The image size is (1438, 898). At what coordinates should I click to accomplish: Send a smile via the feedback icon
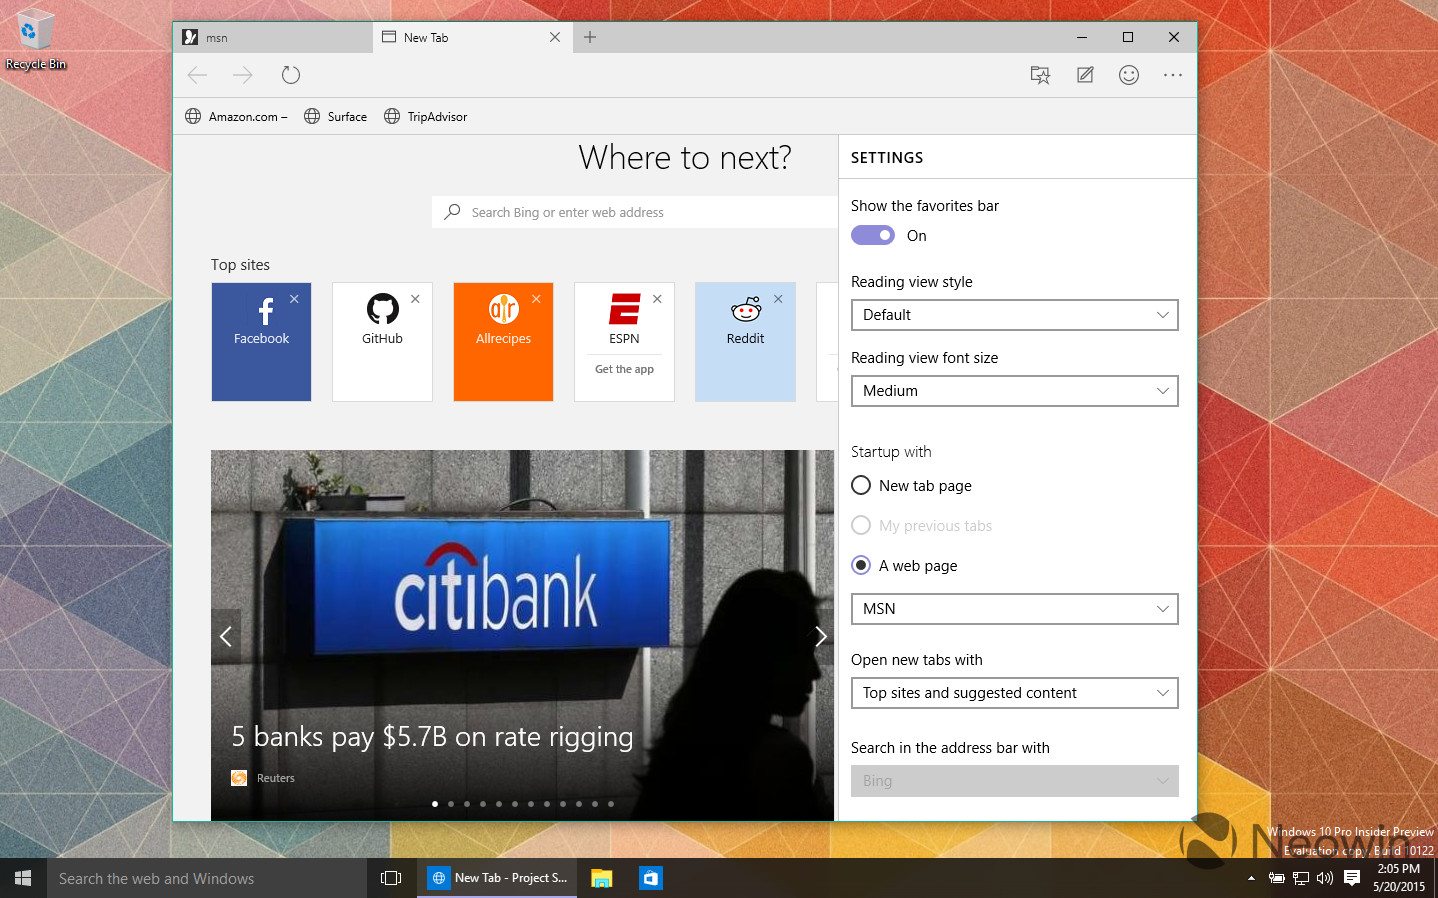[1129, 75]
